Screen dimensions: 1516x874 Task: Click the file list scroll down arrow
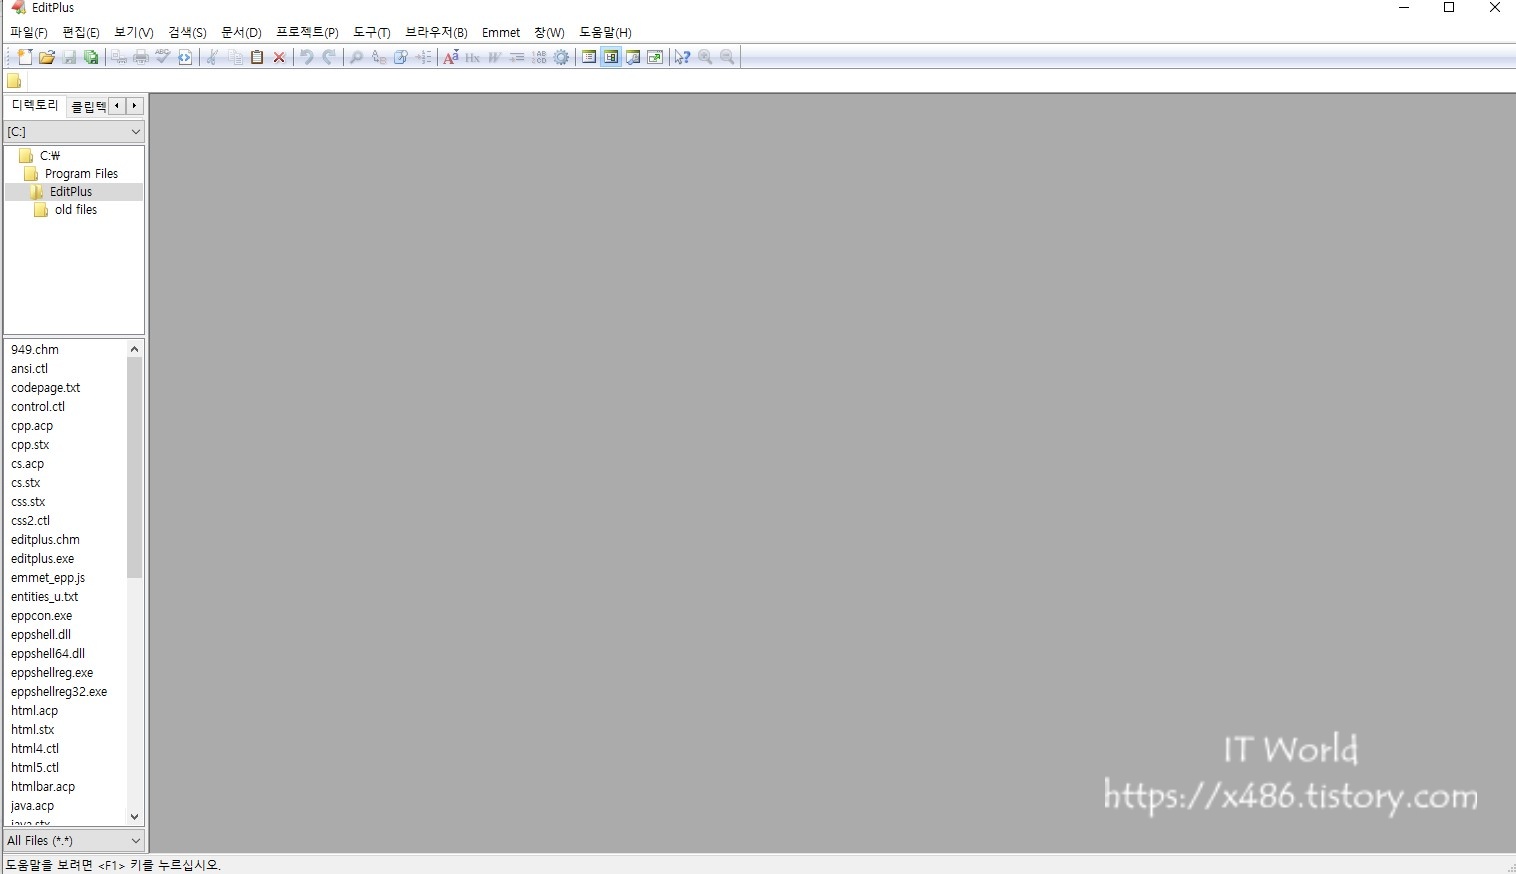(135, 817)
